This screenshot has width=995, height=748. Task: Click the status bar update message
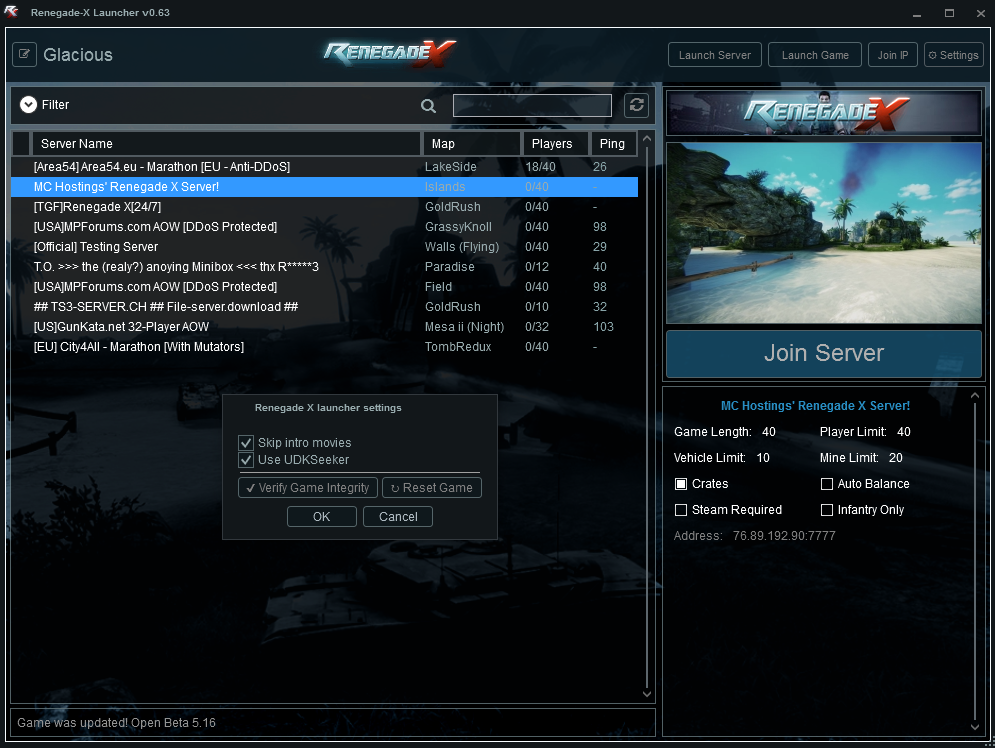pos(116,723)
